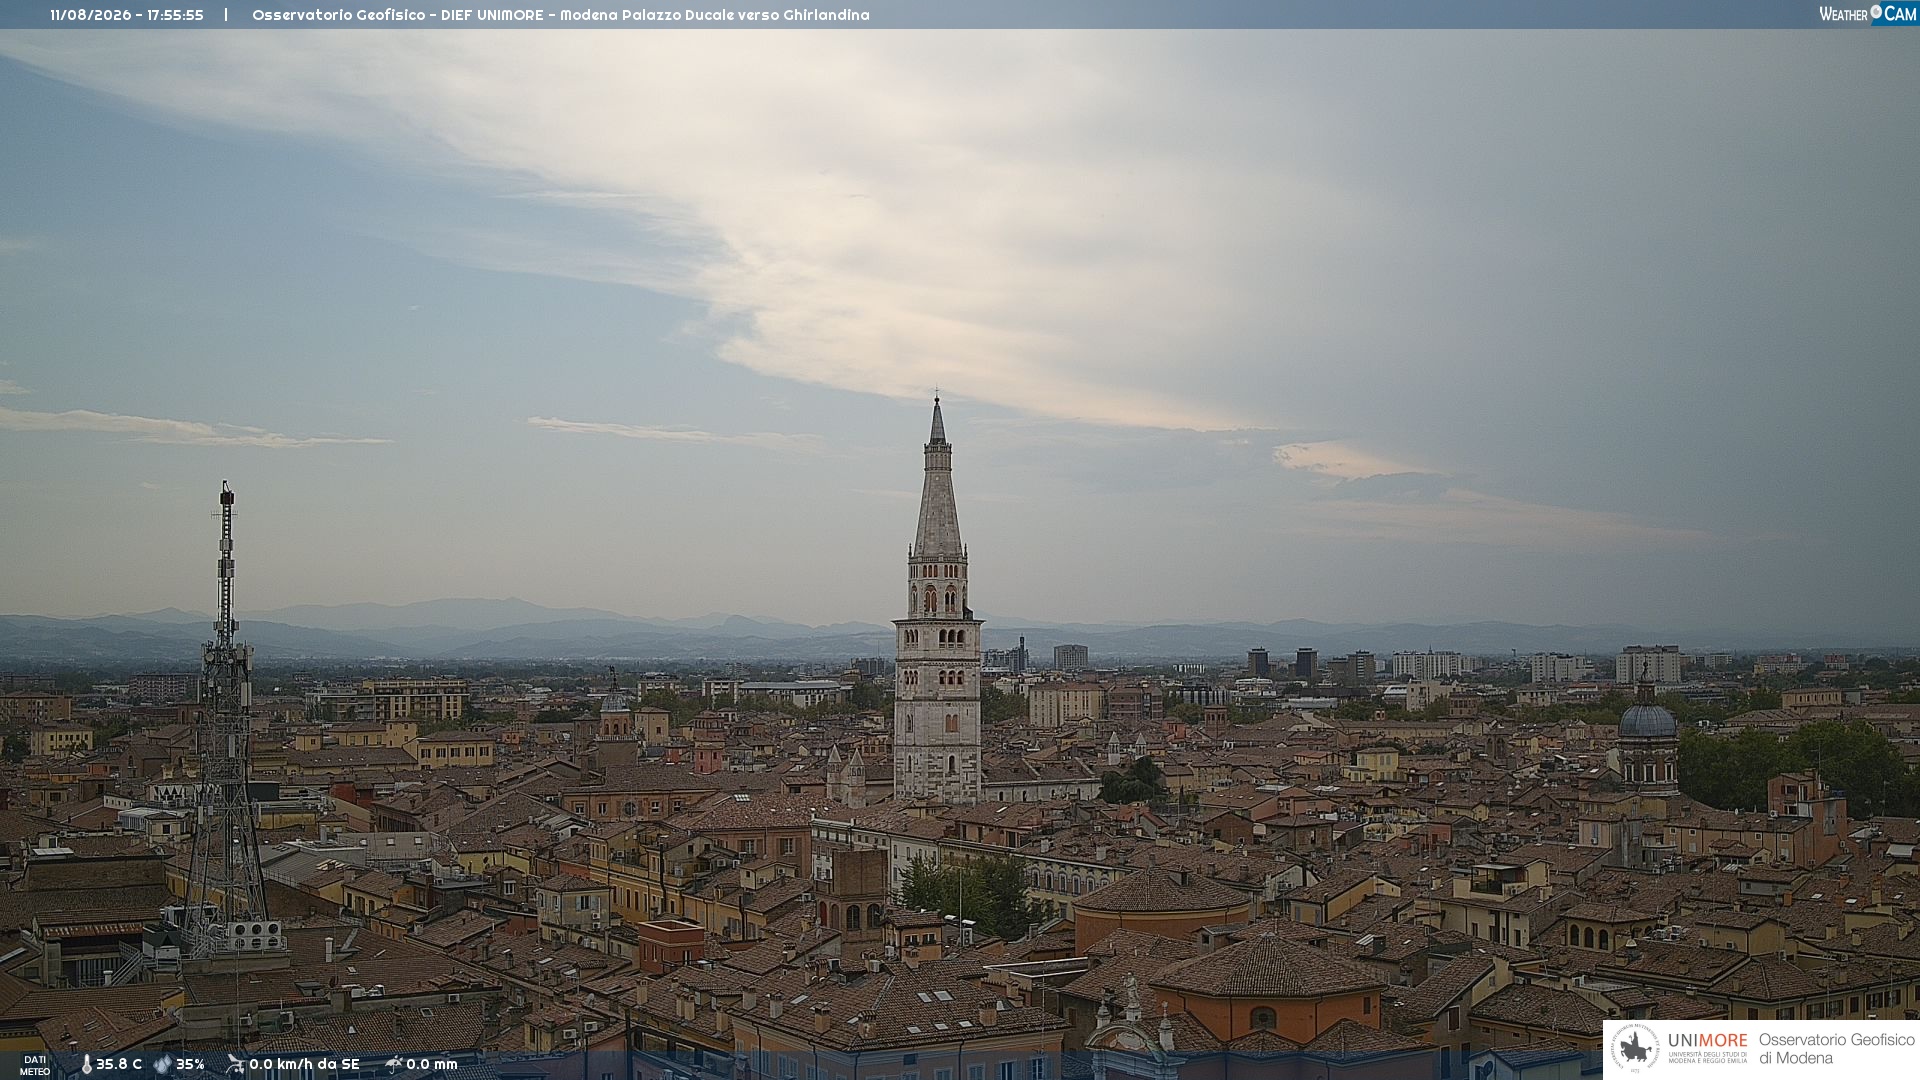
Task: Click the Osservatorio Geofisico di Modena text
Action: pos(1836,1048)
